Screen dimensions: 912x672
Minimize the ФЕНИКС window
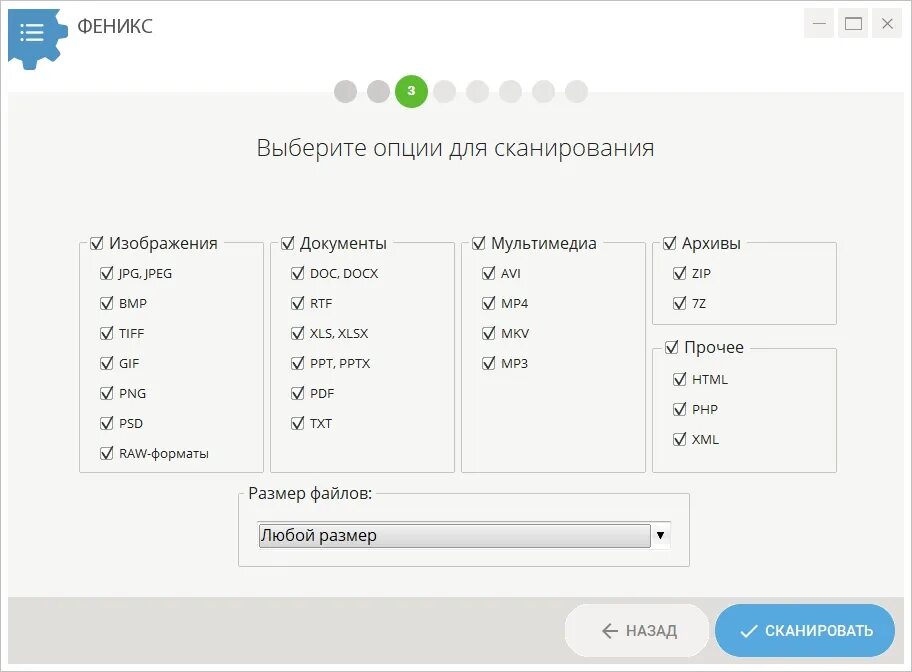tap(819, 24)
